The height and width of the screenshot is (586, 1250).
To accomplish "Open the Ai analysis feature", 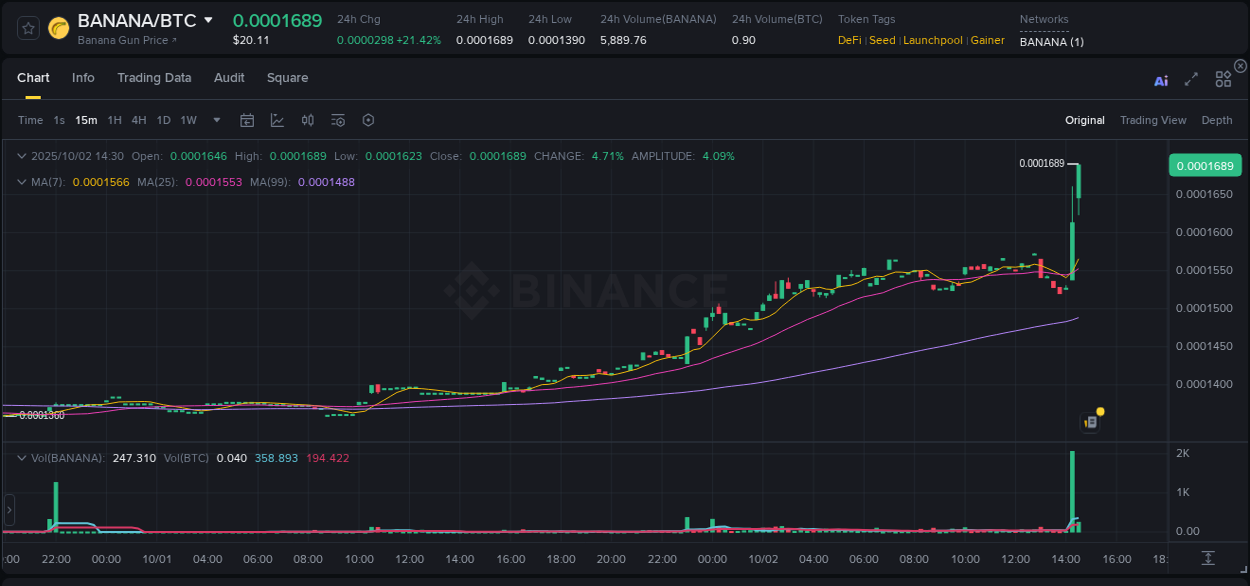I will point(1161,79).
